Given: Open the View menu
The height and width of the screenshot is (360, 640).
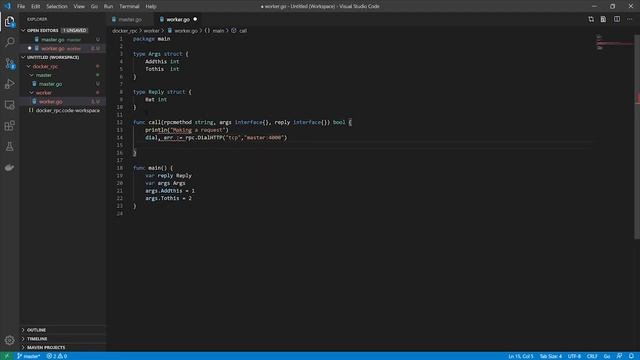Looking at the screenshot, I should click(79, 6).
